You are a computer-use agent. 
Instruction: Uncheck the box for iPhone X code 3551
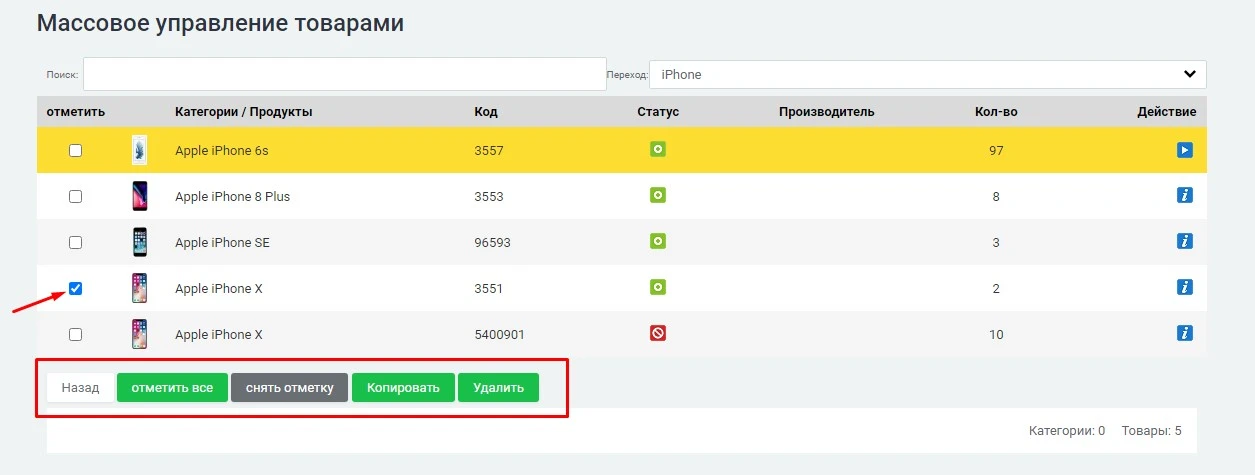tap(75, 289)
